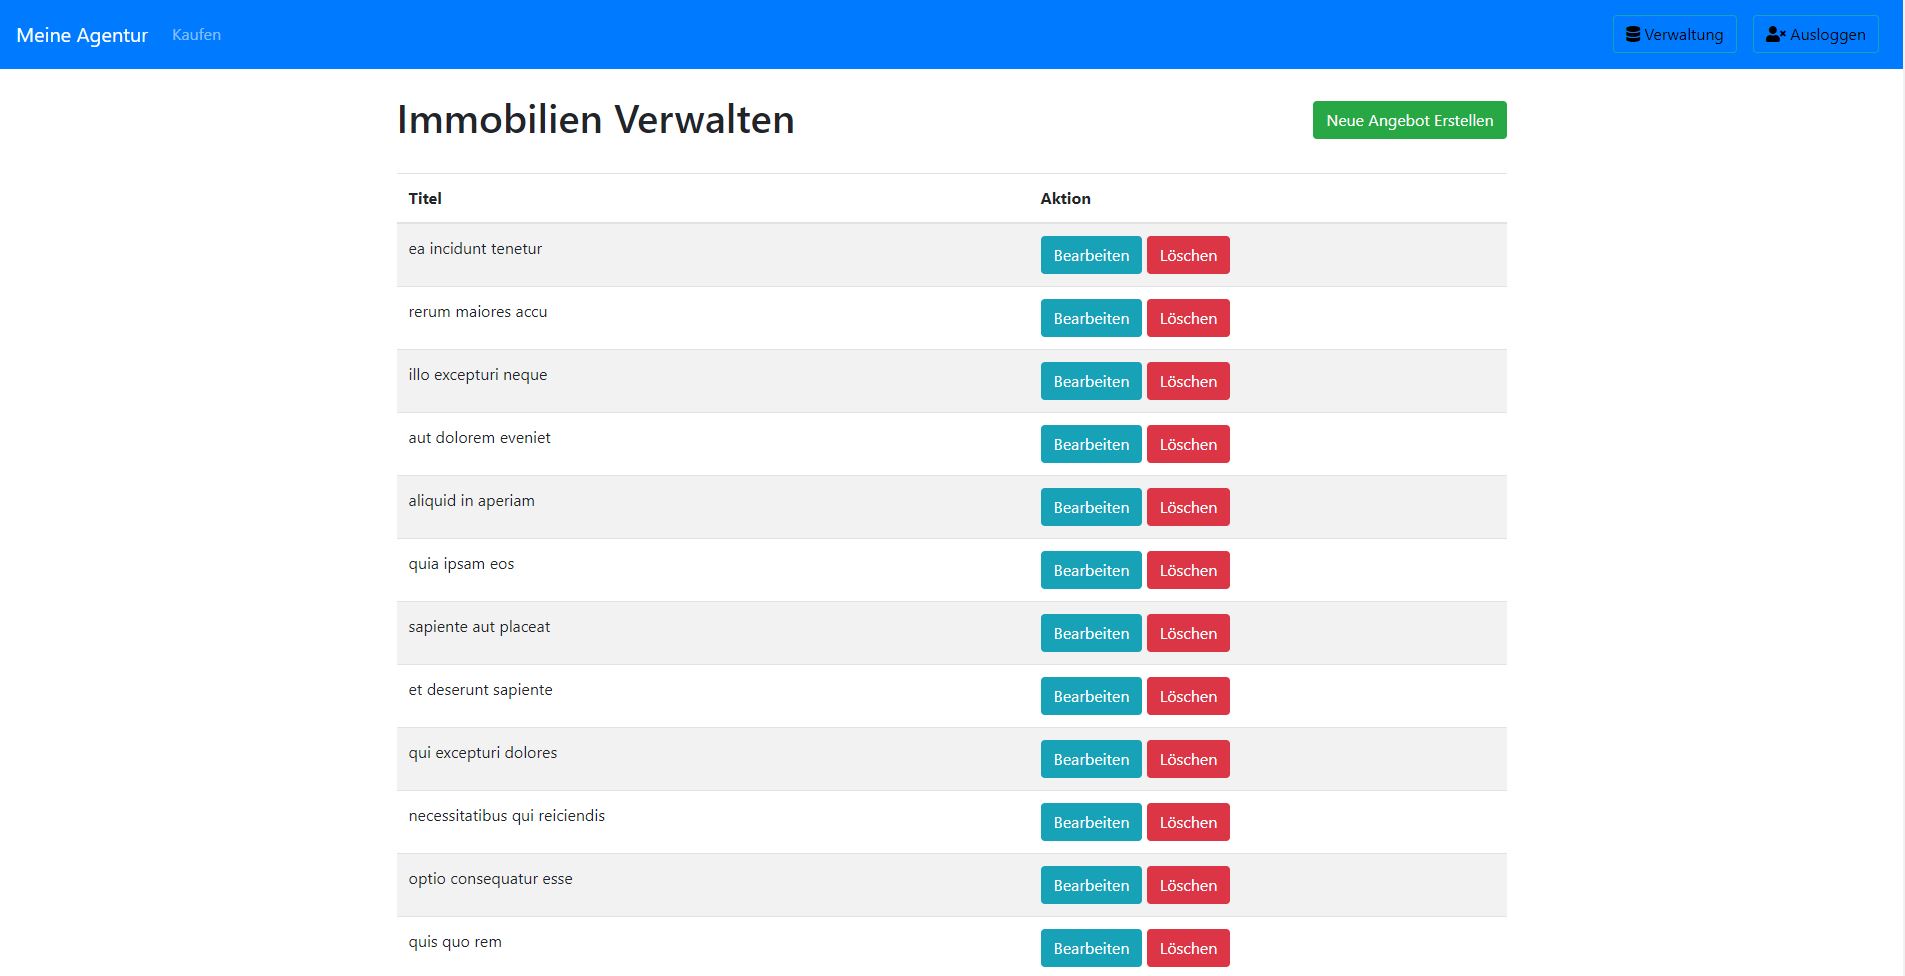Delete the 'aliquid in aperiam' row

click(1188, 507)
